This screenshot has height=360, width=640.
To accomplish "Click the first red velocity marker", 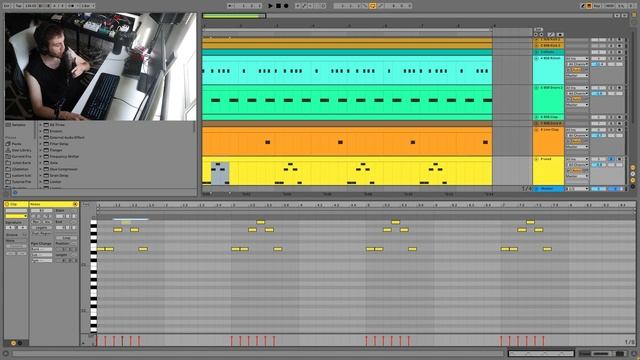I will (97, 340).
